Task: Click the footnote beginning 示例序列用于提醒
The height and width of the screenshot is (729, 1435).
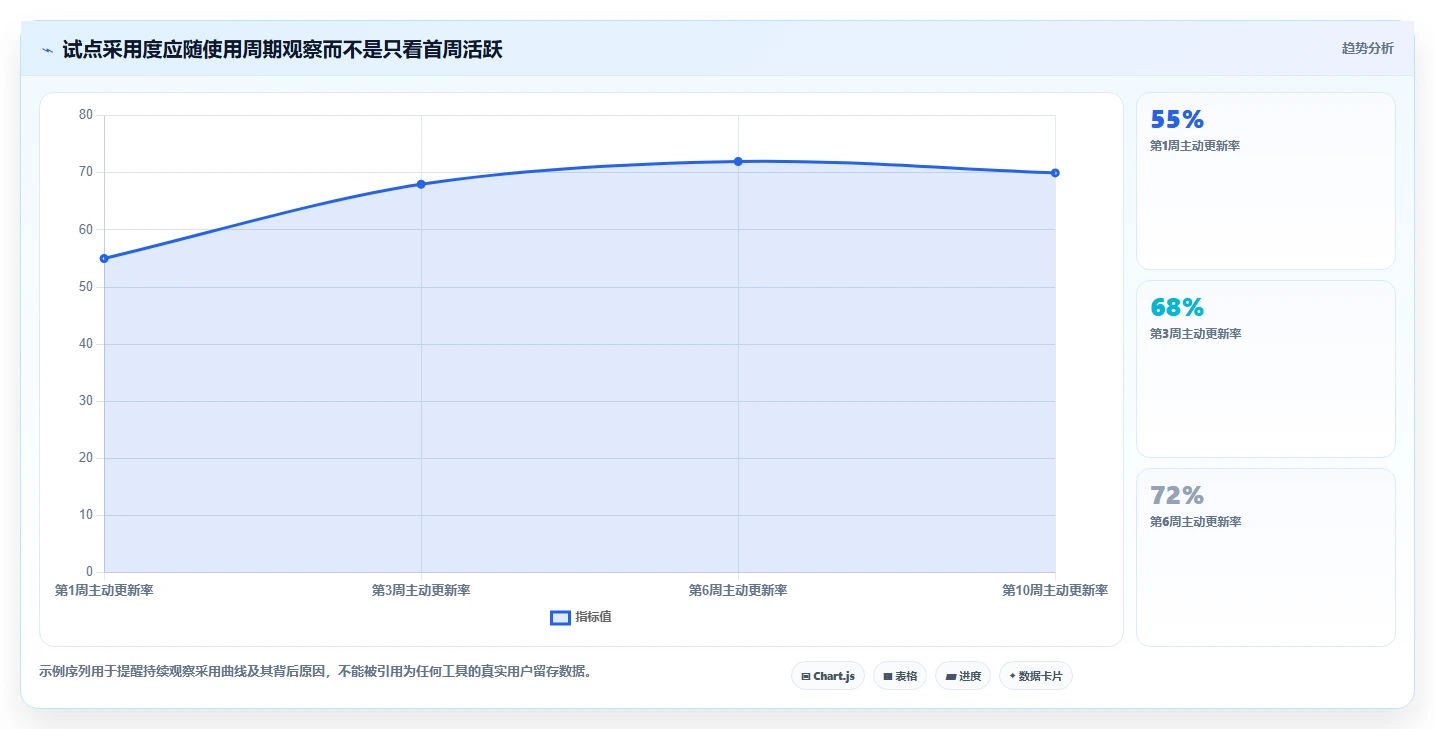Action: [316, 672]
